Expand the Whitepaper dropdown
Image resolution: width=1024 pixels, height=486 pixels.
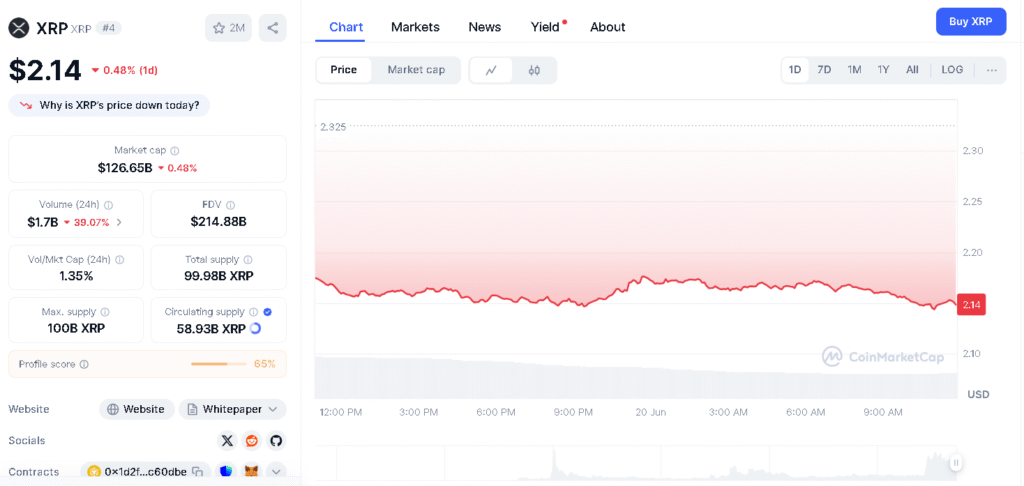232,410
